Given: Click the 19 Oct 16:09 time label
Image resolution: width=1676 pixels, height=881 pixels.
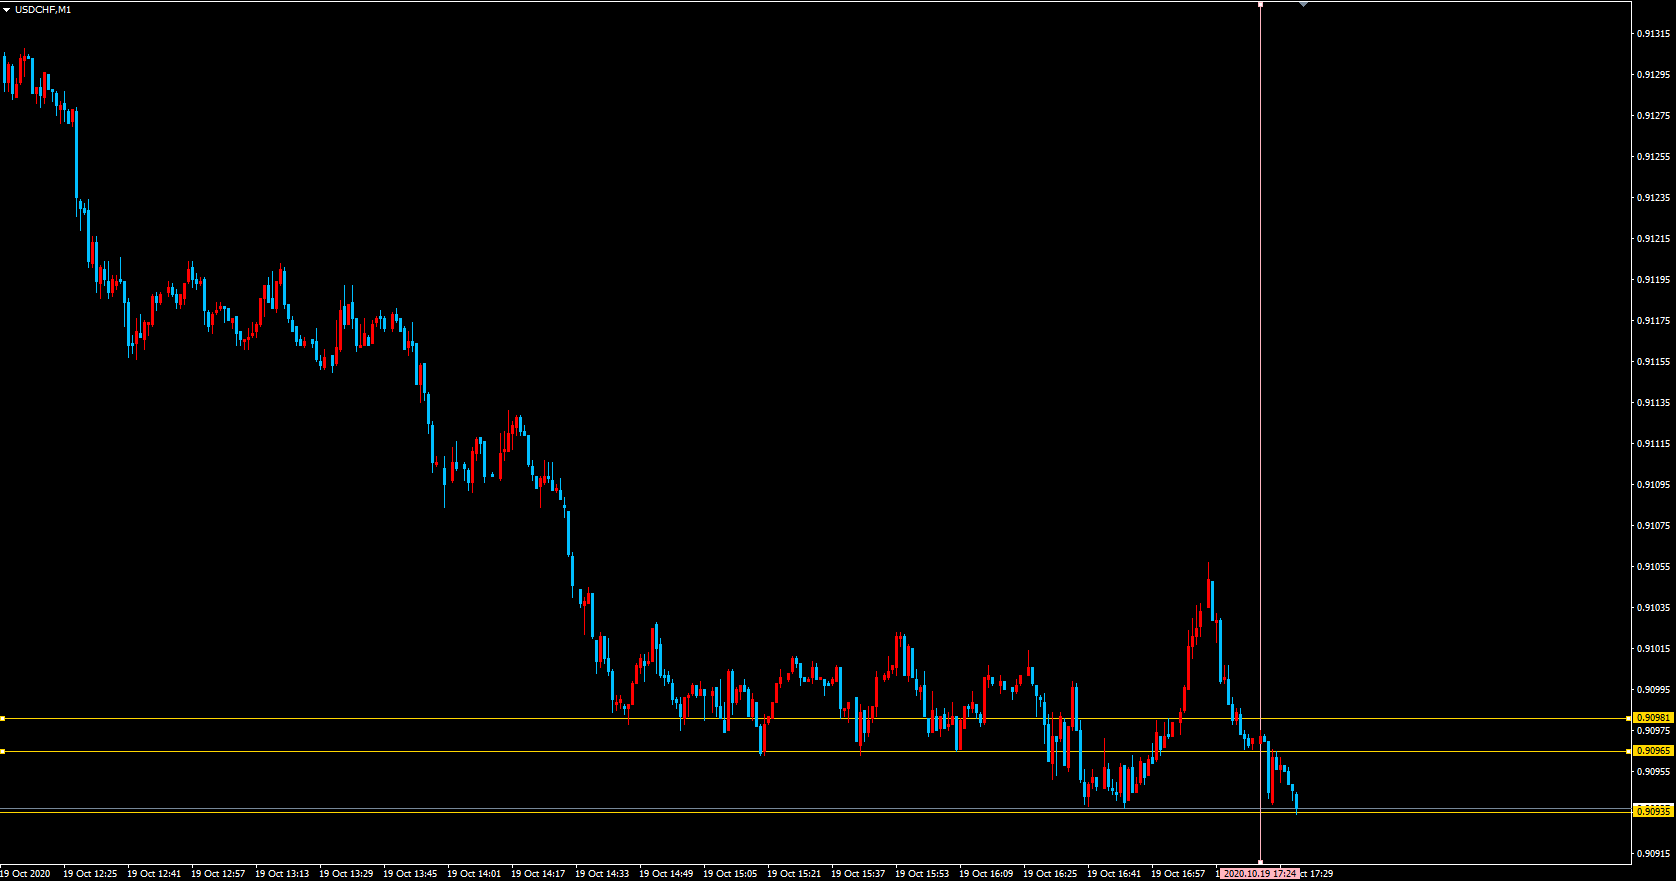Looking at the screenshot, I should pyautogui.click(x=986, y=874).
